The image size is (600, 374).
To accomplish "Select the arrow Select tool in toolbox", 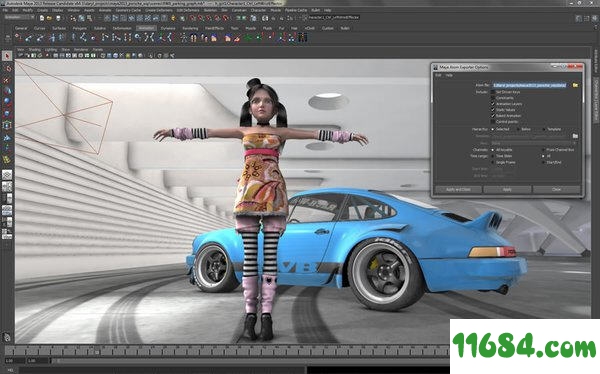I will tap(7, 56).
